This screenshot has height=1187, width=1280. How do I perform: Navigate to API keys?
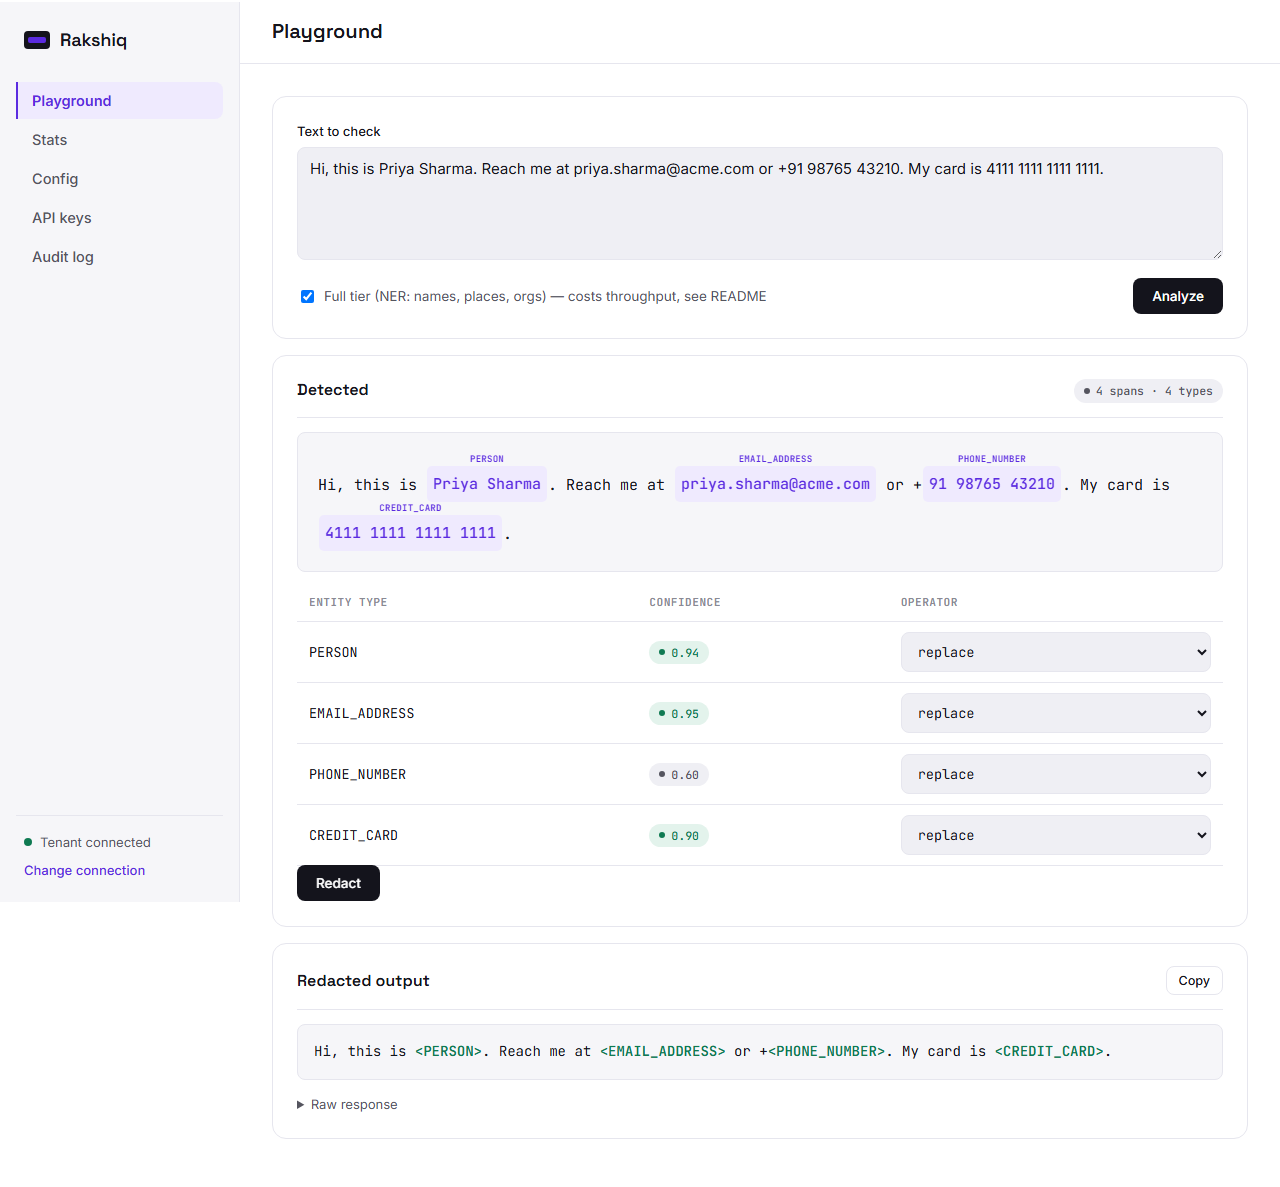[119, 218]
